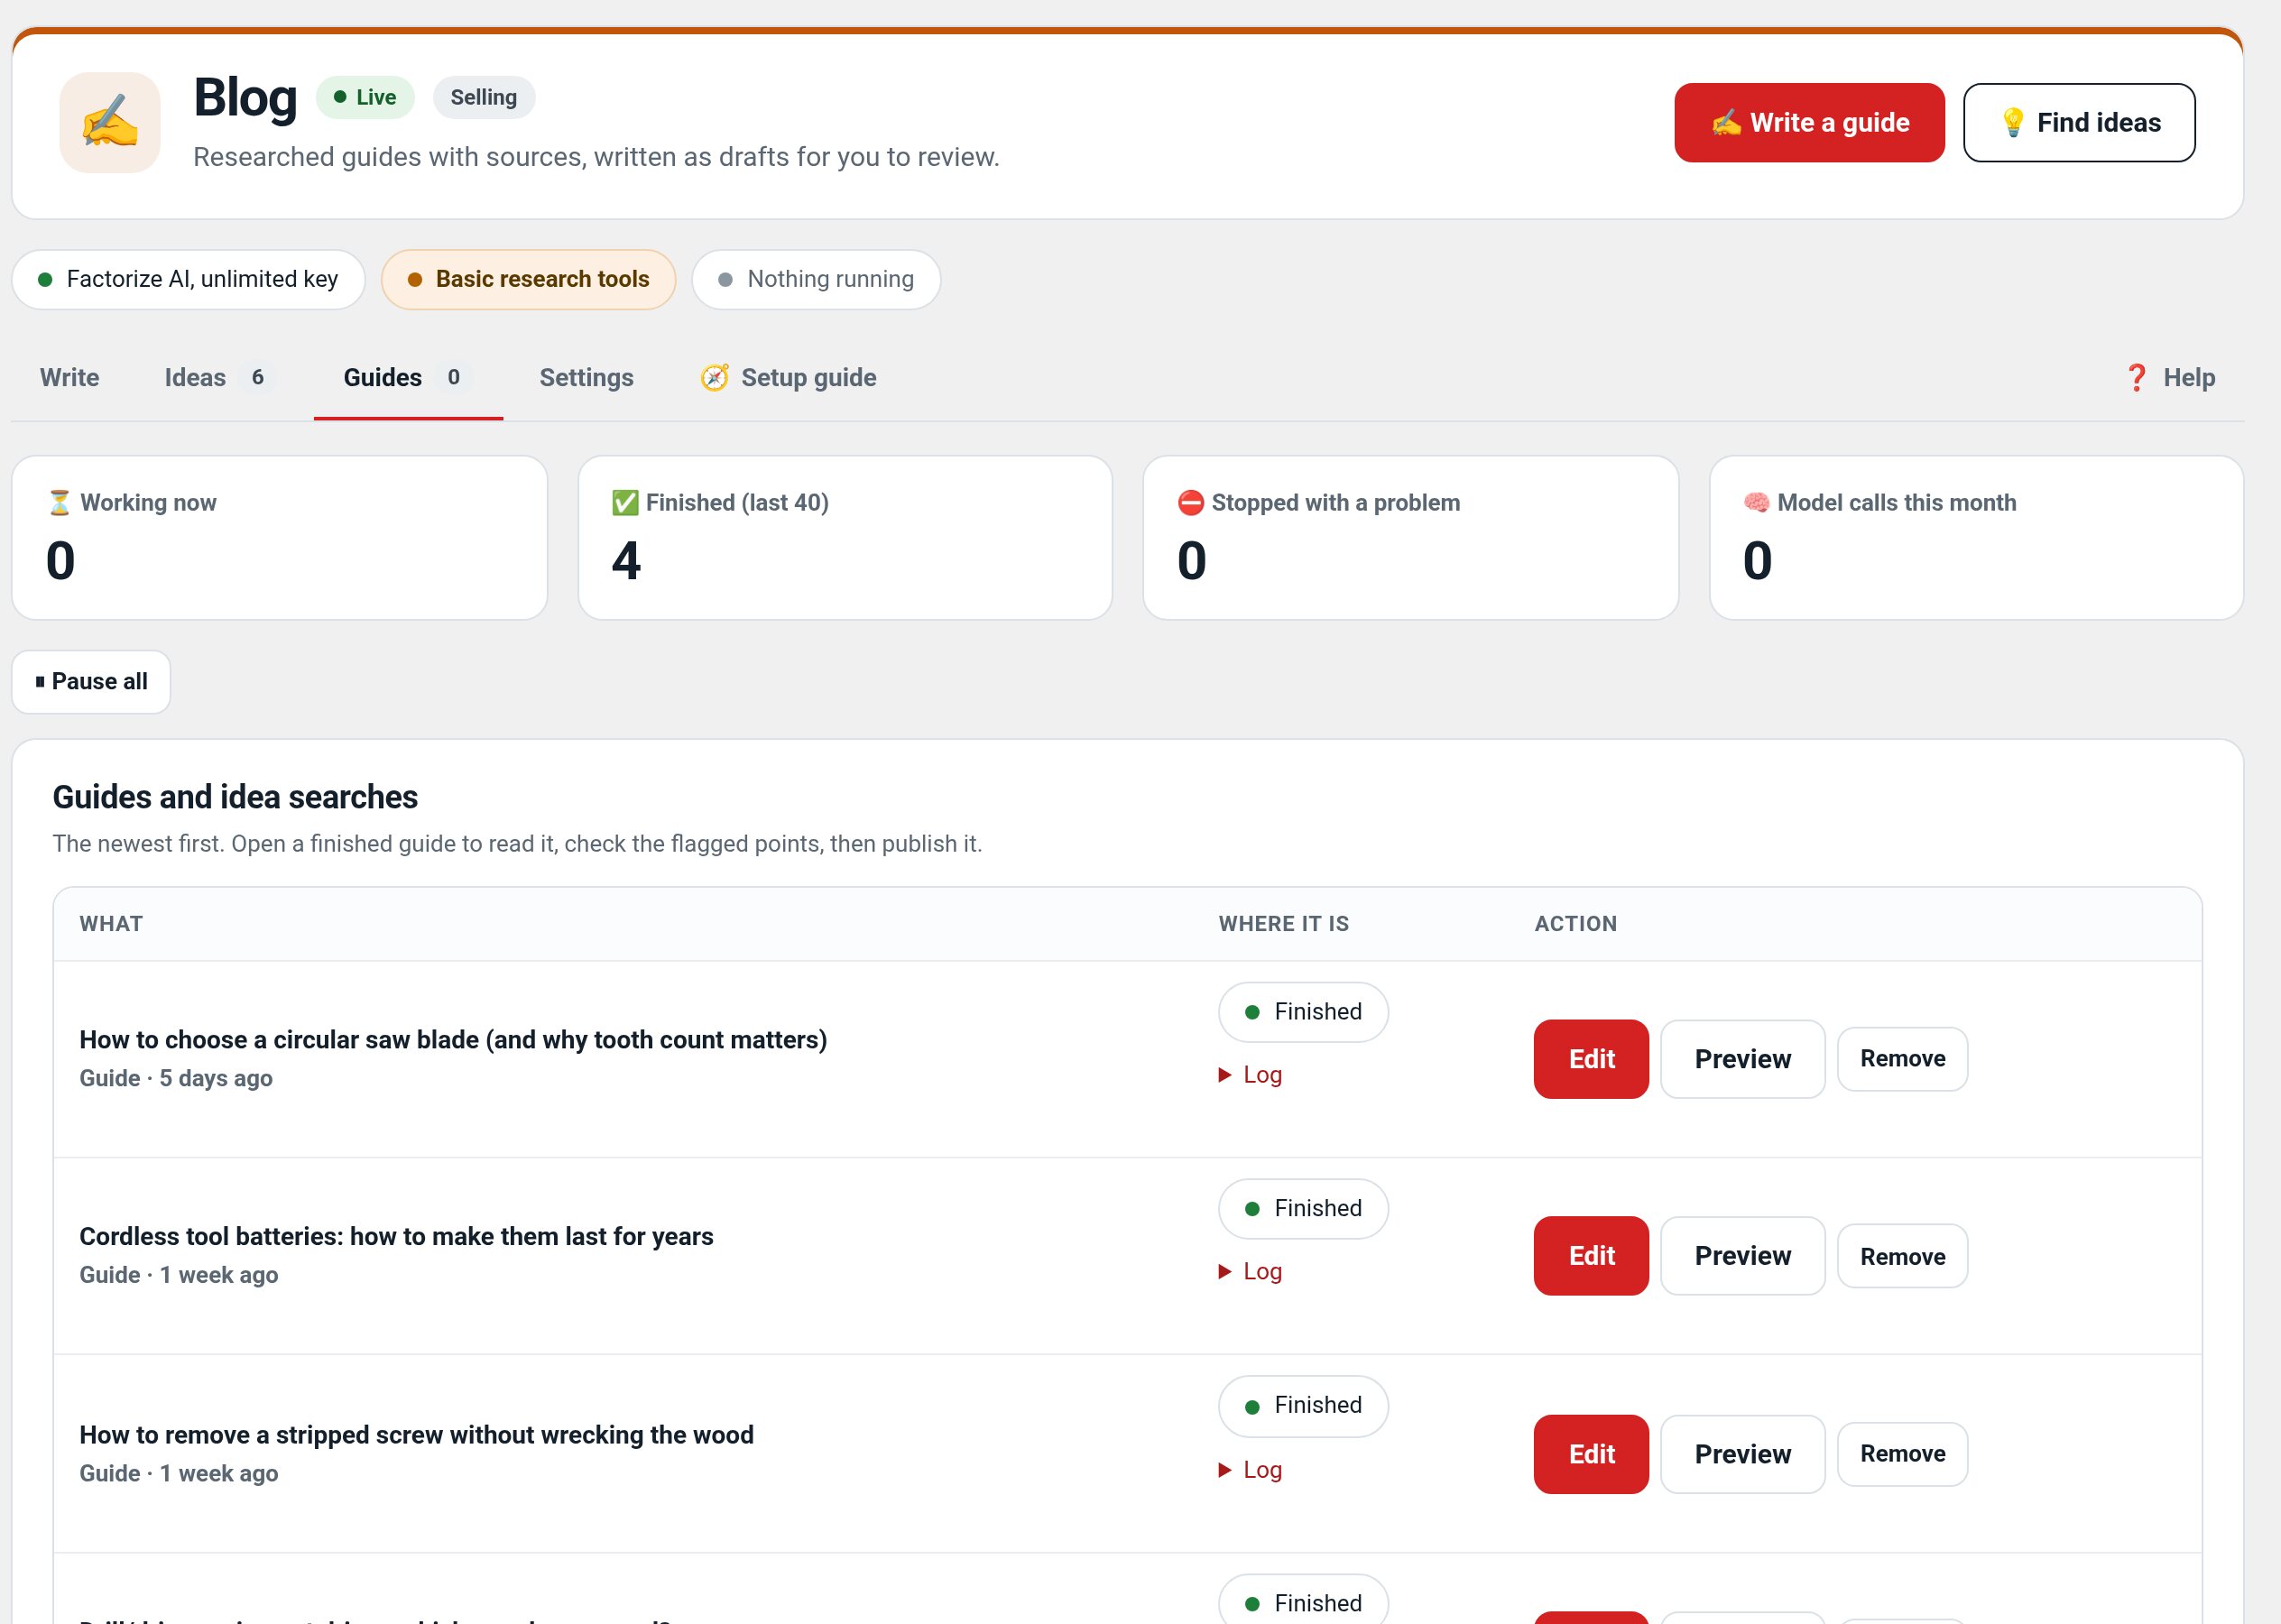This screenshot has width=2281, height=1624.
Task: Open the Write tab
Action: [x=69, y=377]
